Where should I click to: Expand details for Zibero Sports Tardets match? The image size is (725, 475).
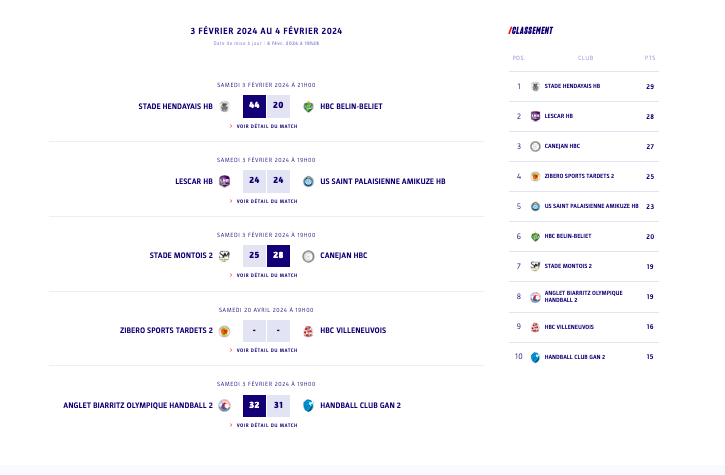pos(266,350)
